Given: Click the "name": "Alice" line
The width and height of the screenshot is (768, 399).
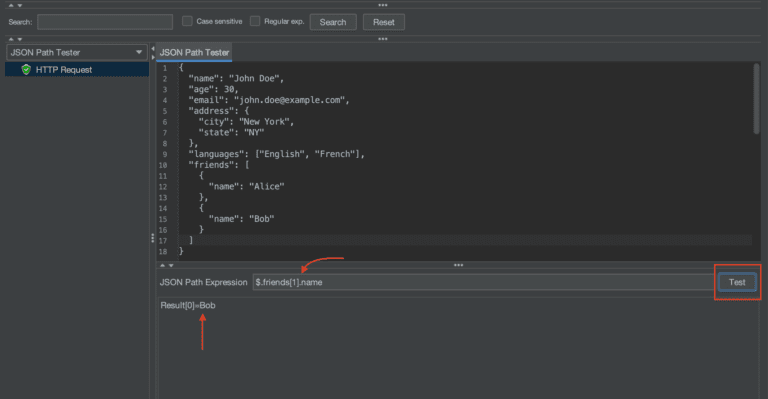Looking at the screenshot, I should tap(246, 186).
